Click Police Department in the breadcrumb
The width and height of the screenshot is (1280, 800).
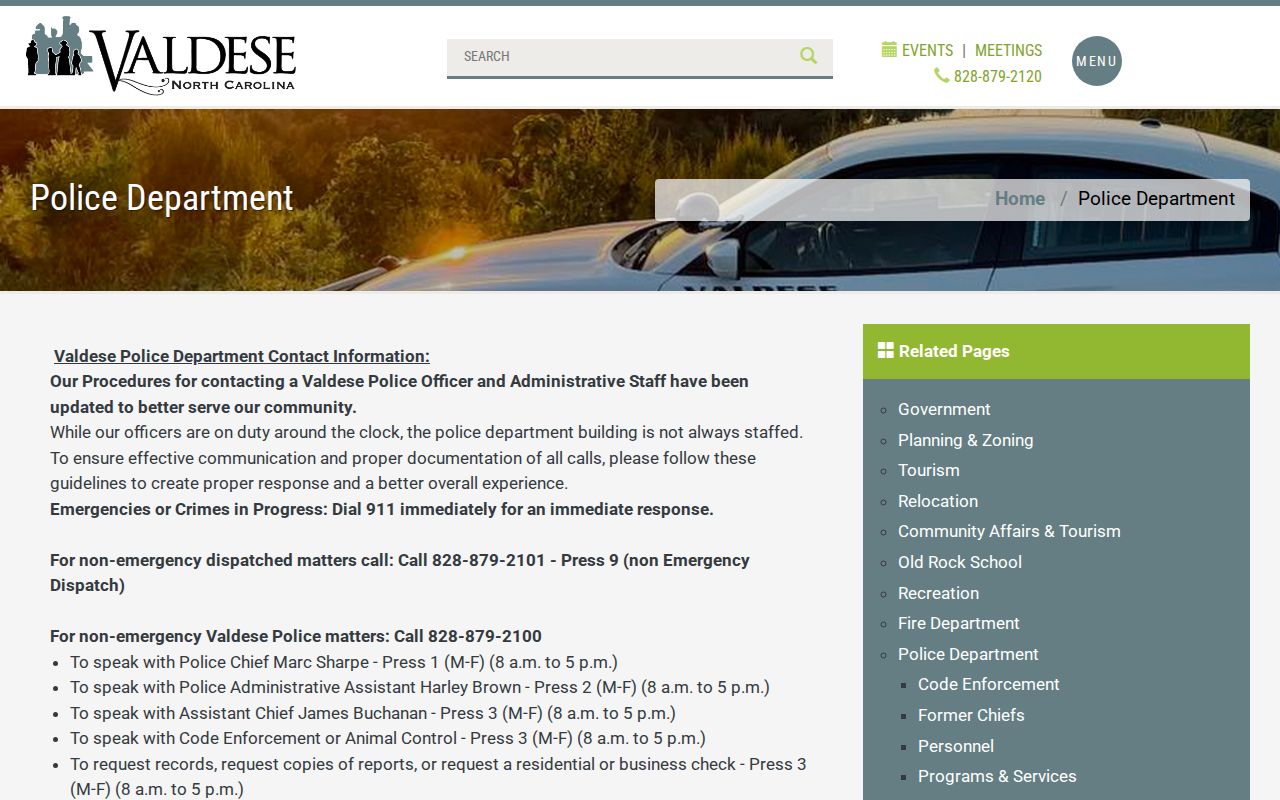[1156, 198]
